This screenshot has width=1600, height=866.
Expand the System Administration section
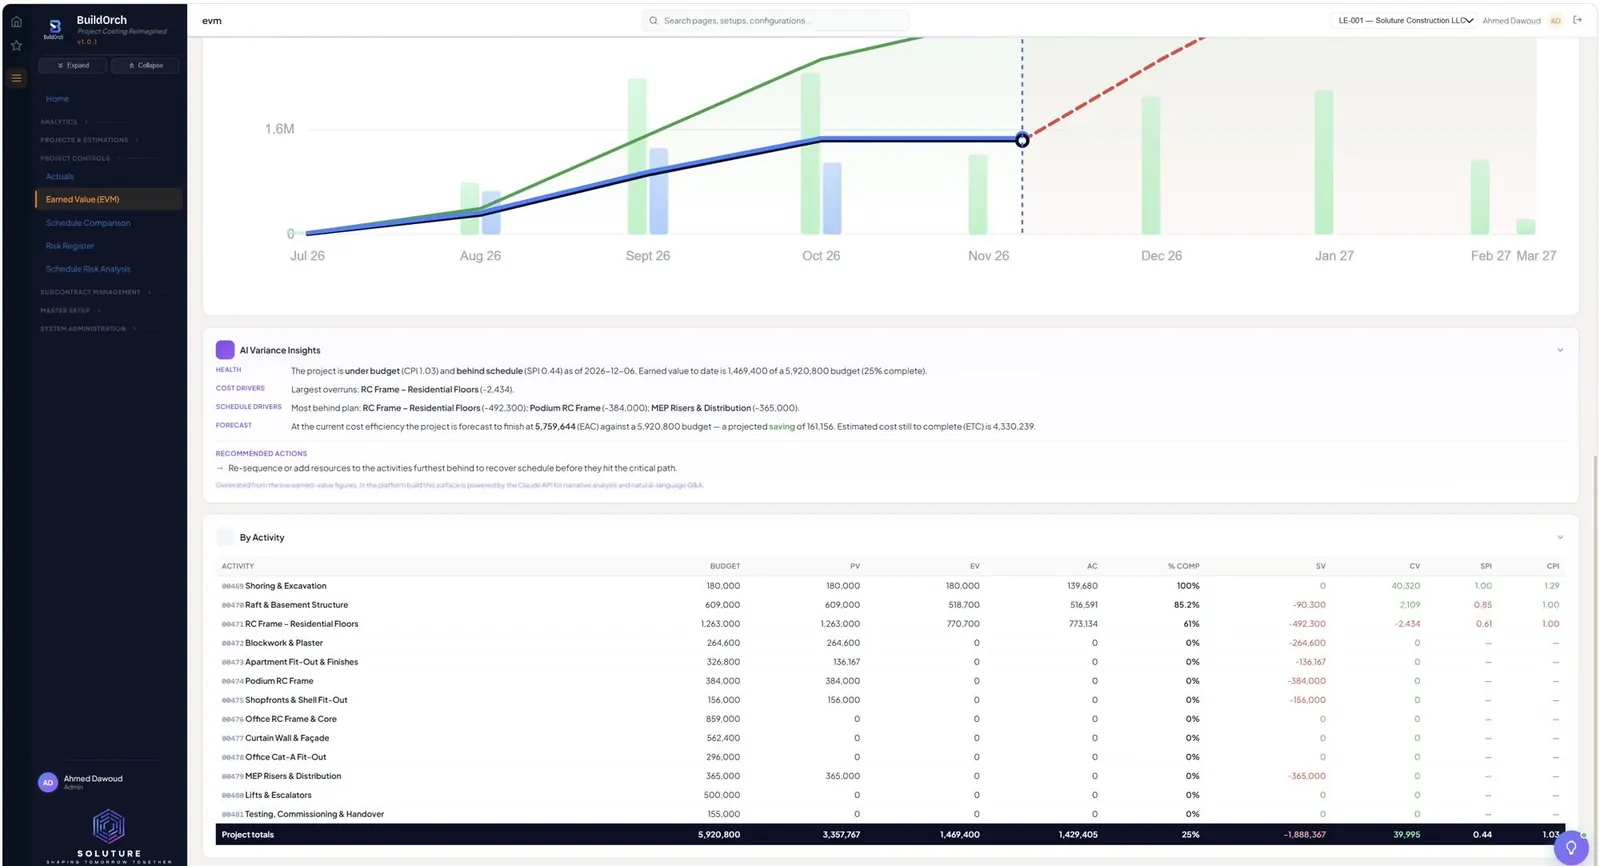click(88, 328)
